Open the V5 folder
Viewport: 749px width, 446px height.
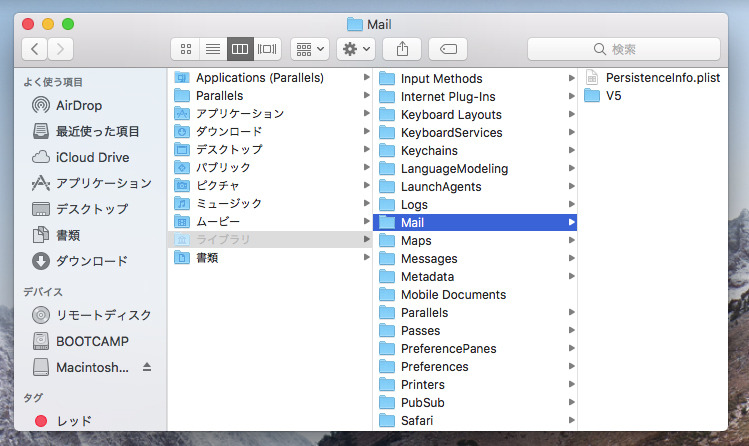pos(653,96)
